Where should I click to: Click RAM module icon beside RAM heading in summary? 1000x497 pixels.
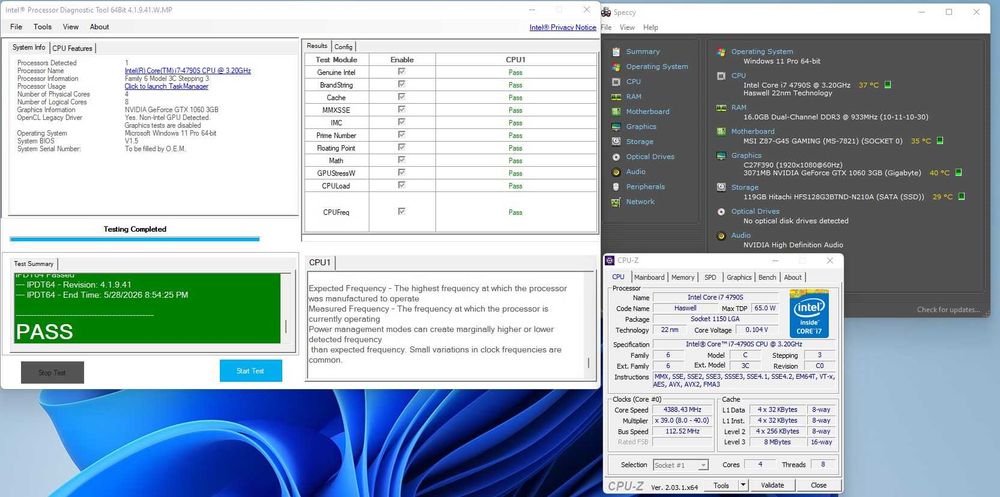click(x=721, y=108)
